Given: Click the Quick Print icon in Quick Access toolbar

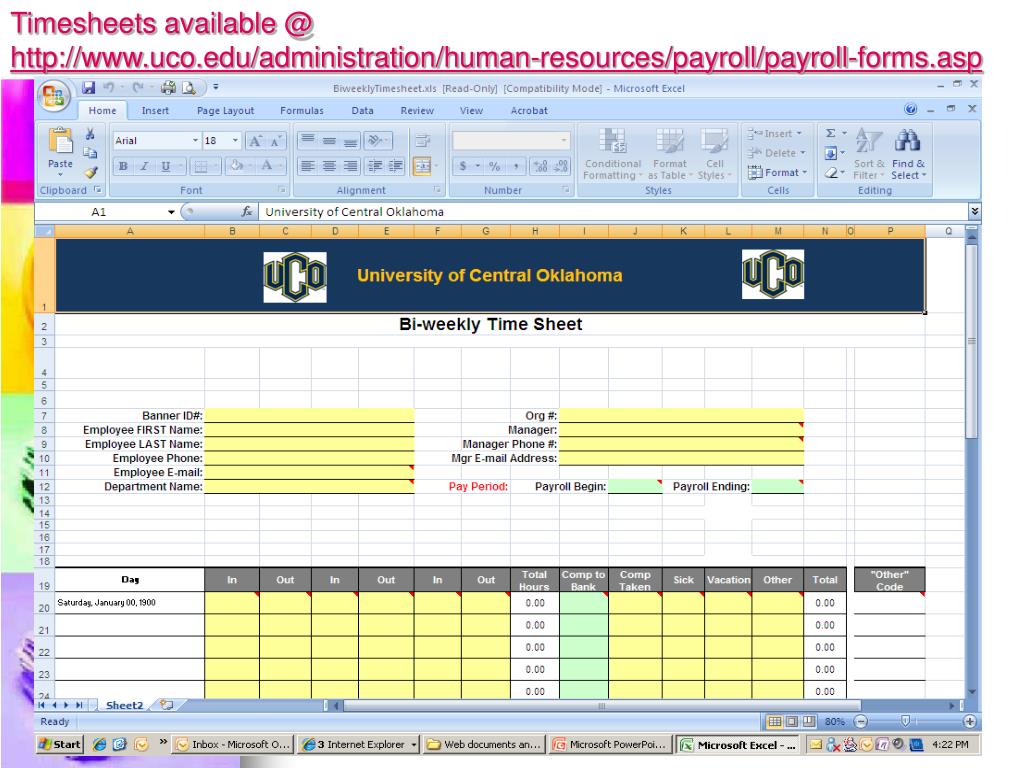Looking at the screenshot, I should pos(168,88).
